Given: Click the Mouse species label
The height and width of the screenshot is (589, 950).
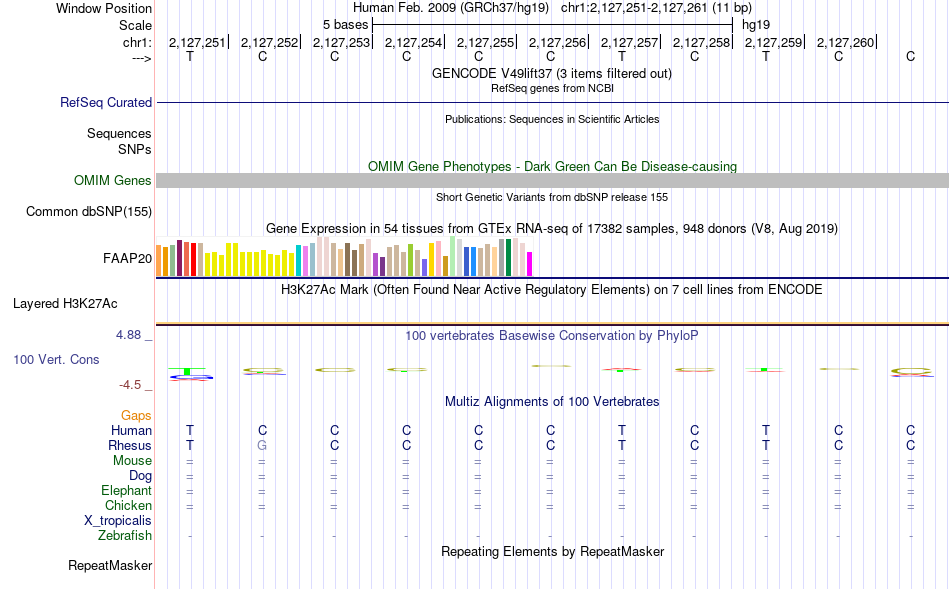Looking at the screenshot, I should point(132,461).
